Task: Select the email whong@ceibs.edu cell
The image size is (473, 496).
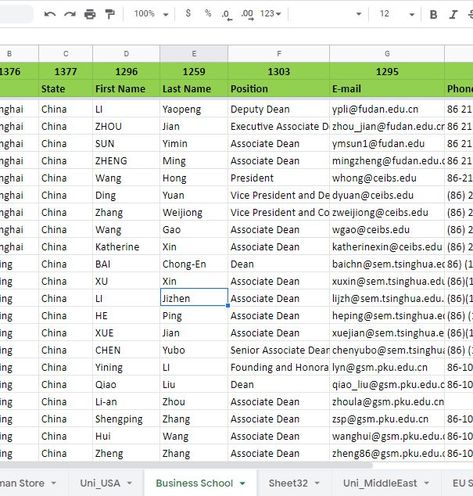Action: [x=387, y=178]
